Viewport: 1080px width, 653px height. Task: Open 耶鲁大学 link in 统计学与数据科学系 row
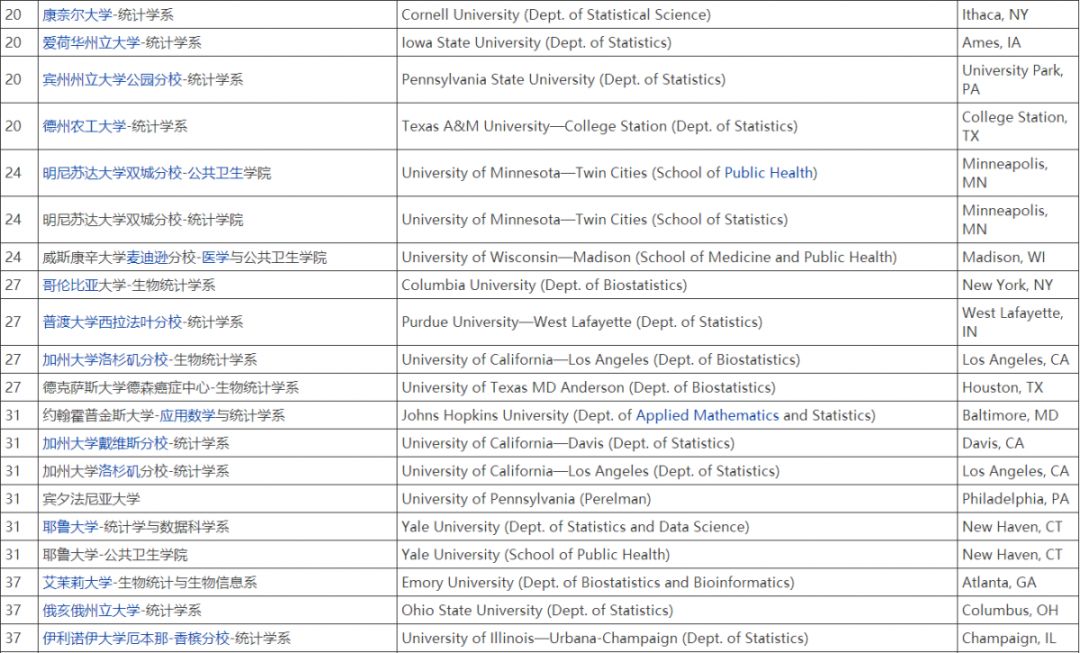pyautogui.click(x=70, y=527)
